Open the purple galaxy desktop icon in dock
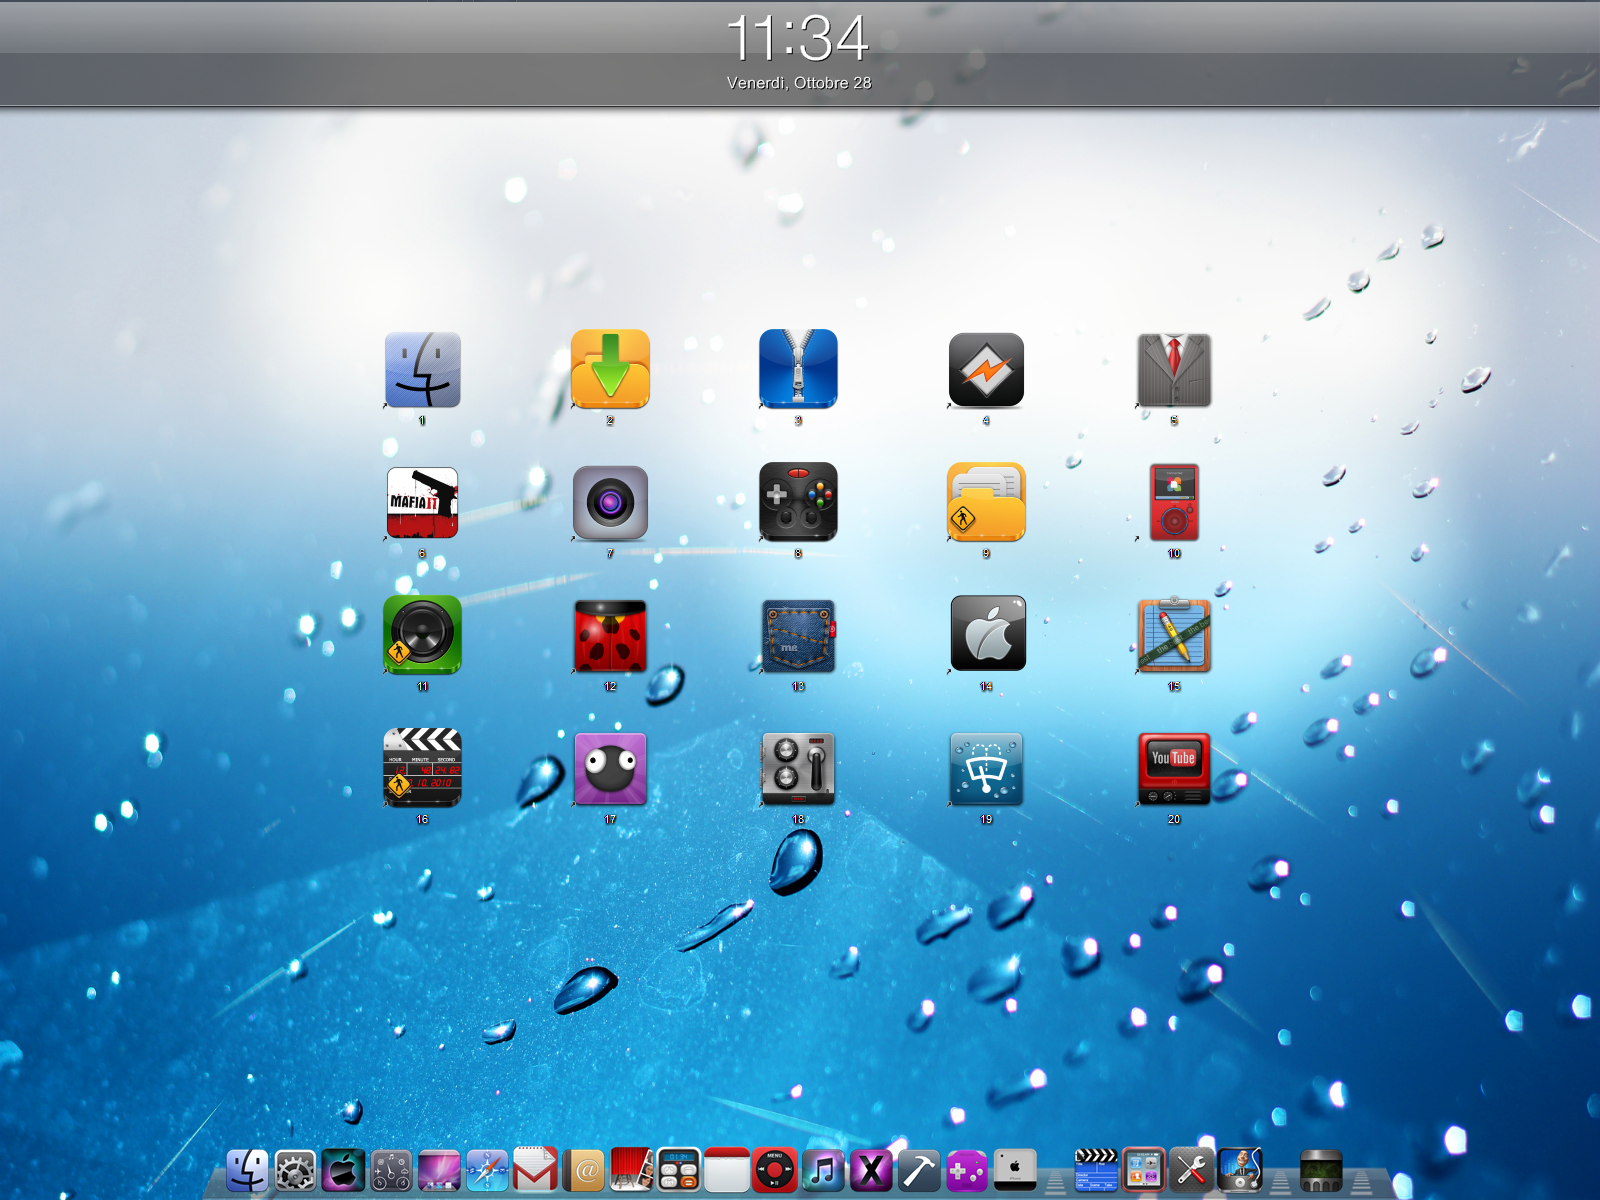This screenshot has height=1200, width=1600. pos(439,1170)
